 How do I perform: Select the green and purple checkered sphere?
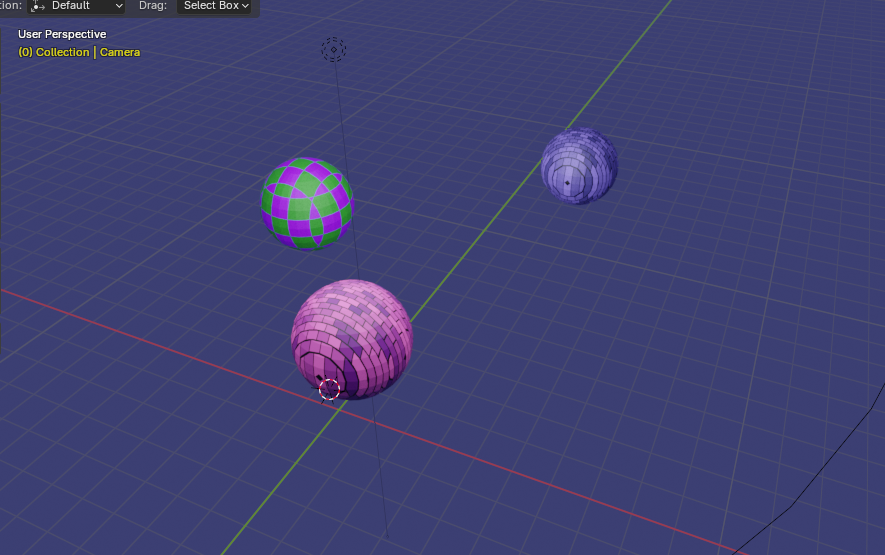click(306, 203)
